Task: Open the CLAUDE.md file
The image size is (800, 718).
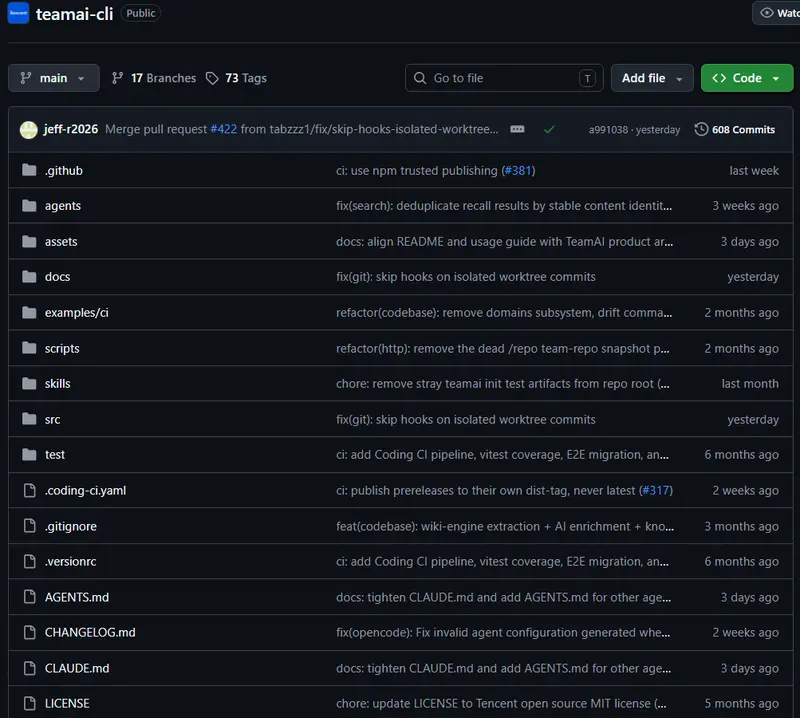Action: coord(77,668)
